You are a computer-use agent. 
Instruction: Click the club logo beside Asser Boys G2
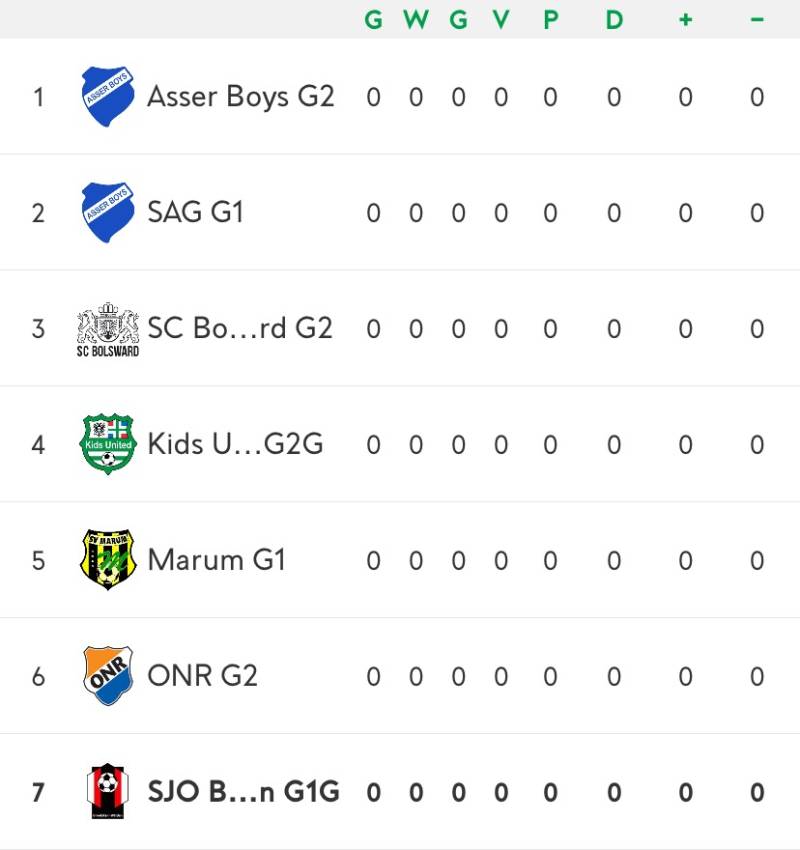(x=108, y=96)
